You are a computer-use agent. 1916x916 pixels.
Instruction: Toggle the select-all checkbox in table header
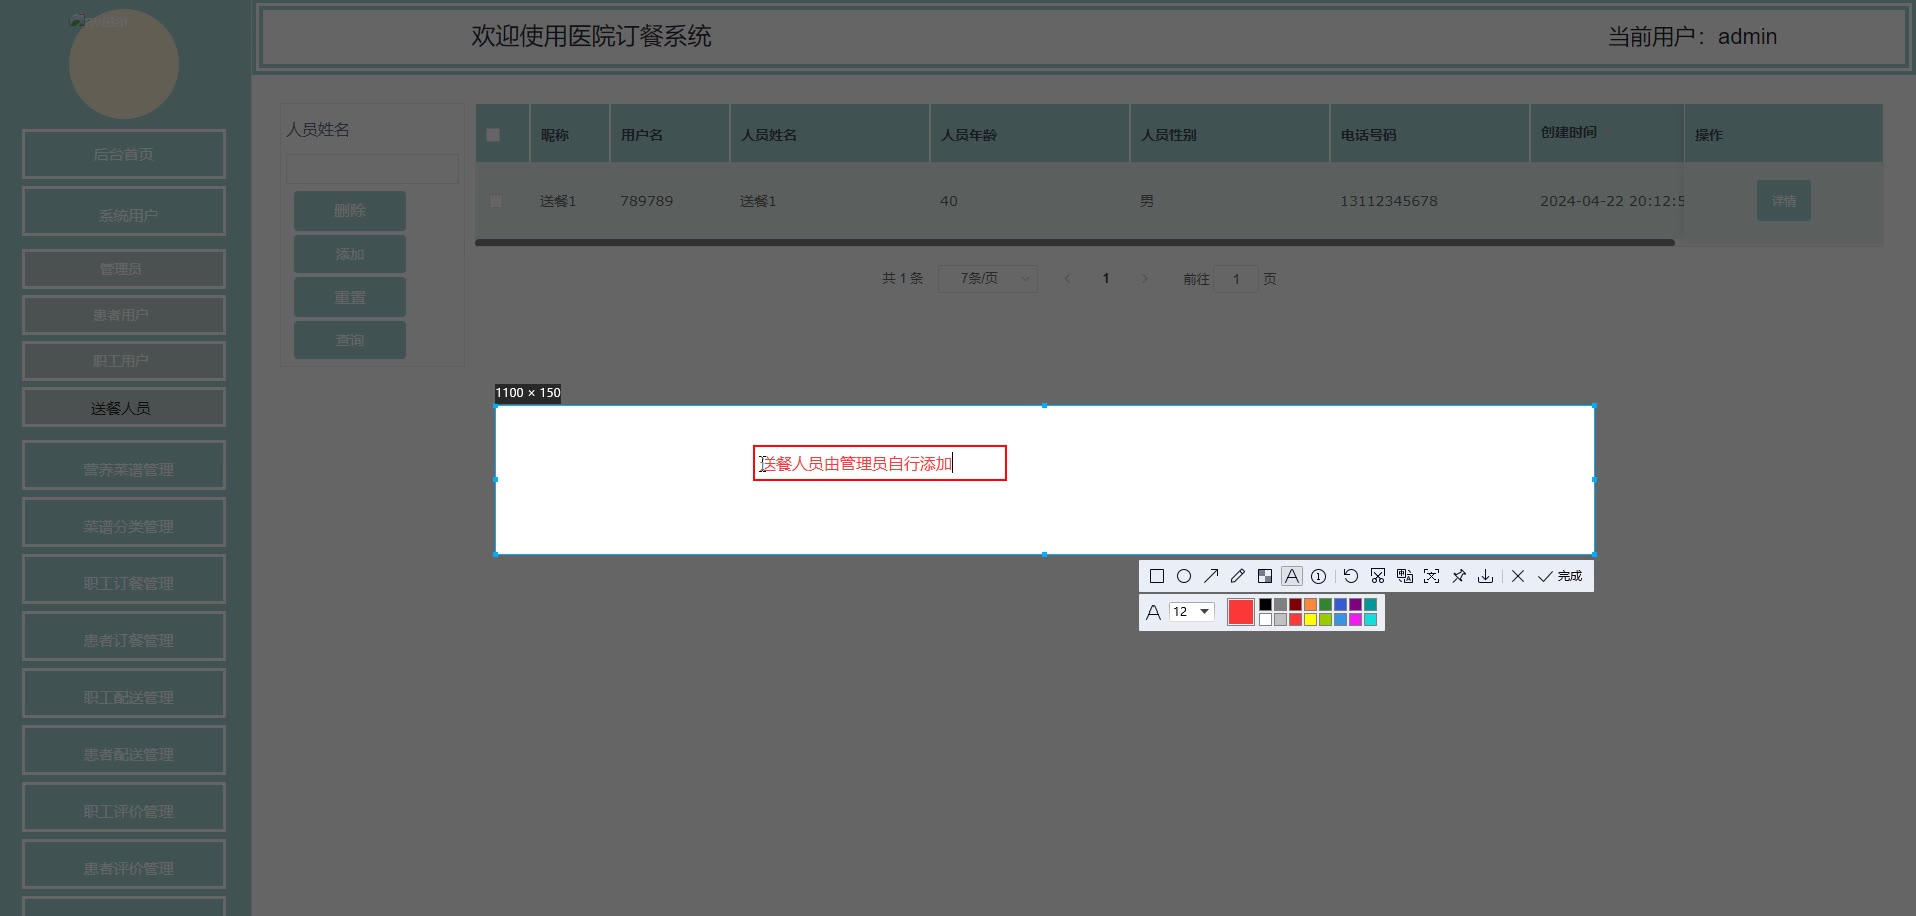[x=493, y=135]
